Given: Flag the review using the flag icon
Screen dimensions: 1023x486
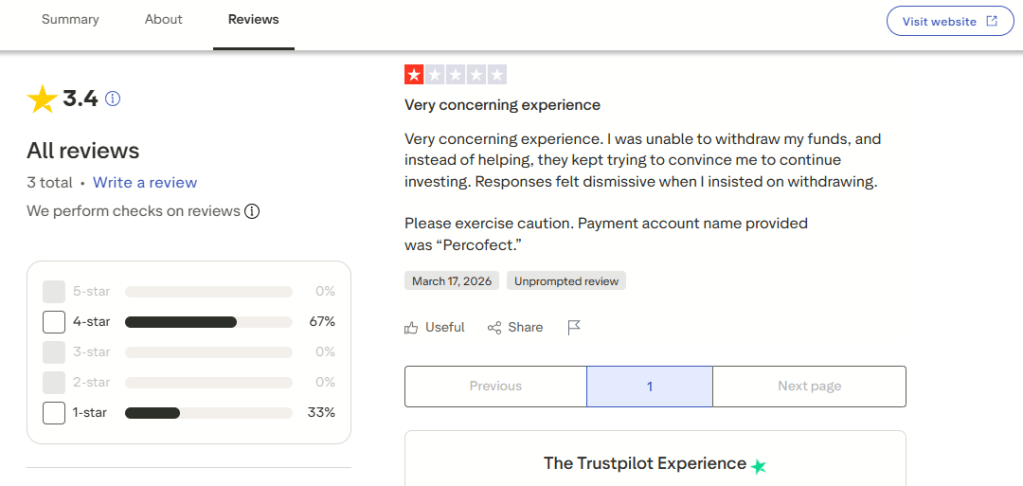Looking at the screenshot, I should click(x=574, y=327).
